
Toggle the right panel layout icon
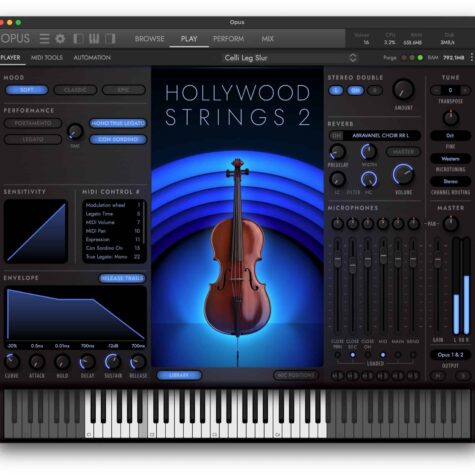tap(110, 39)
